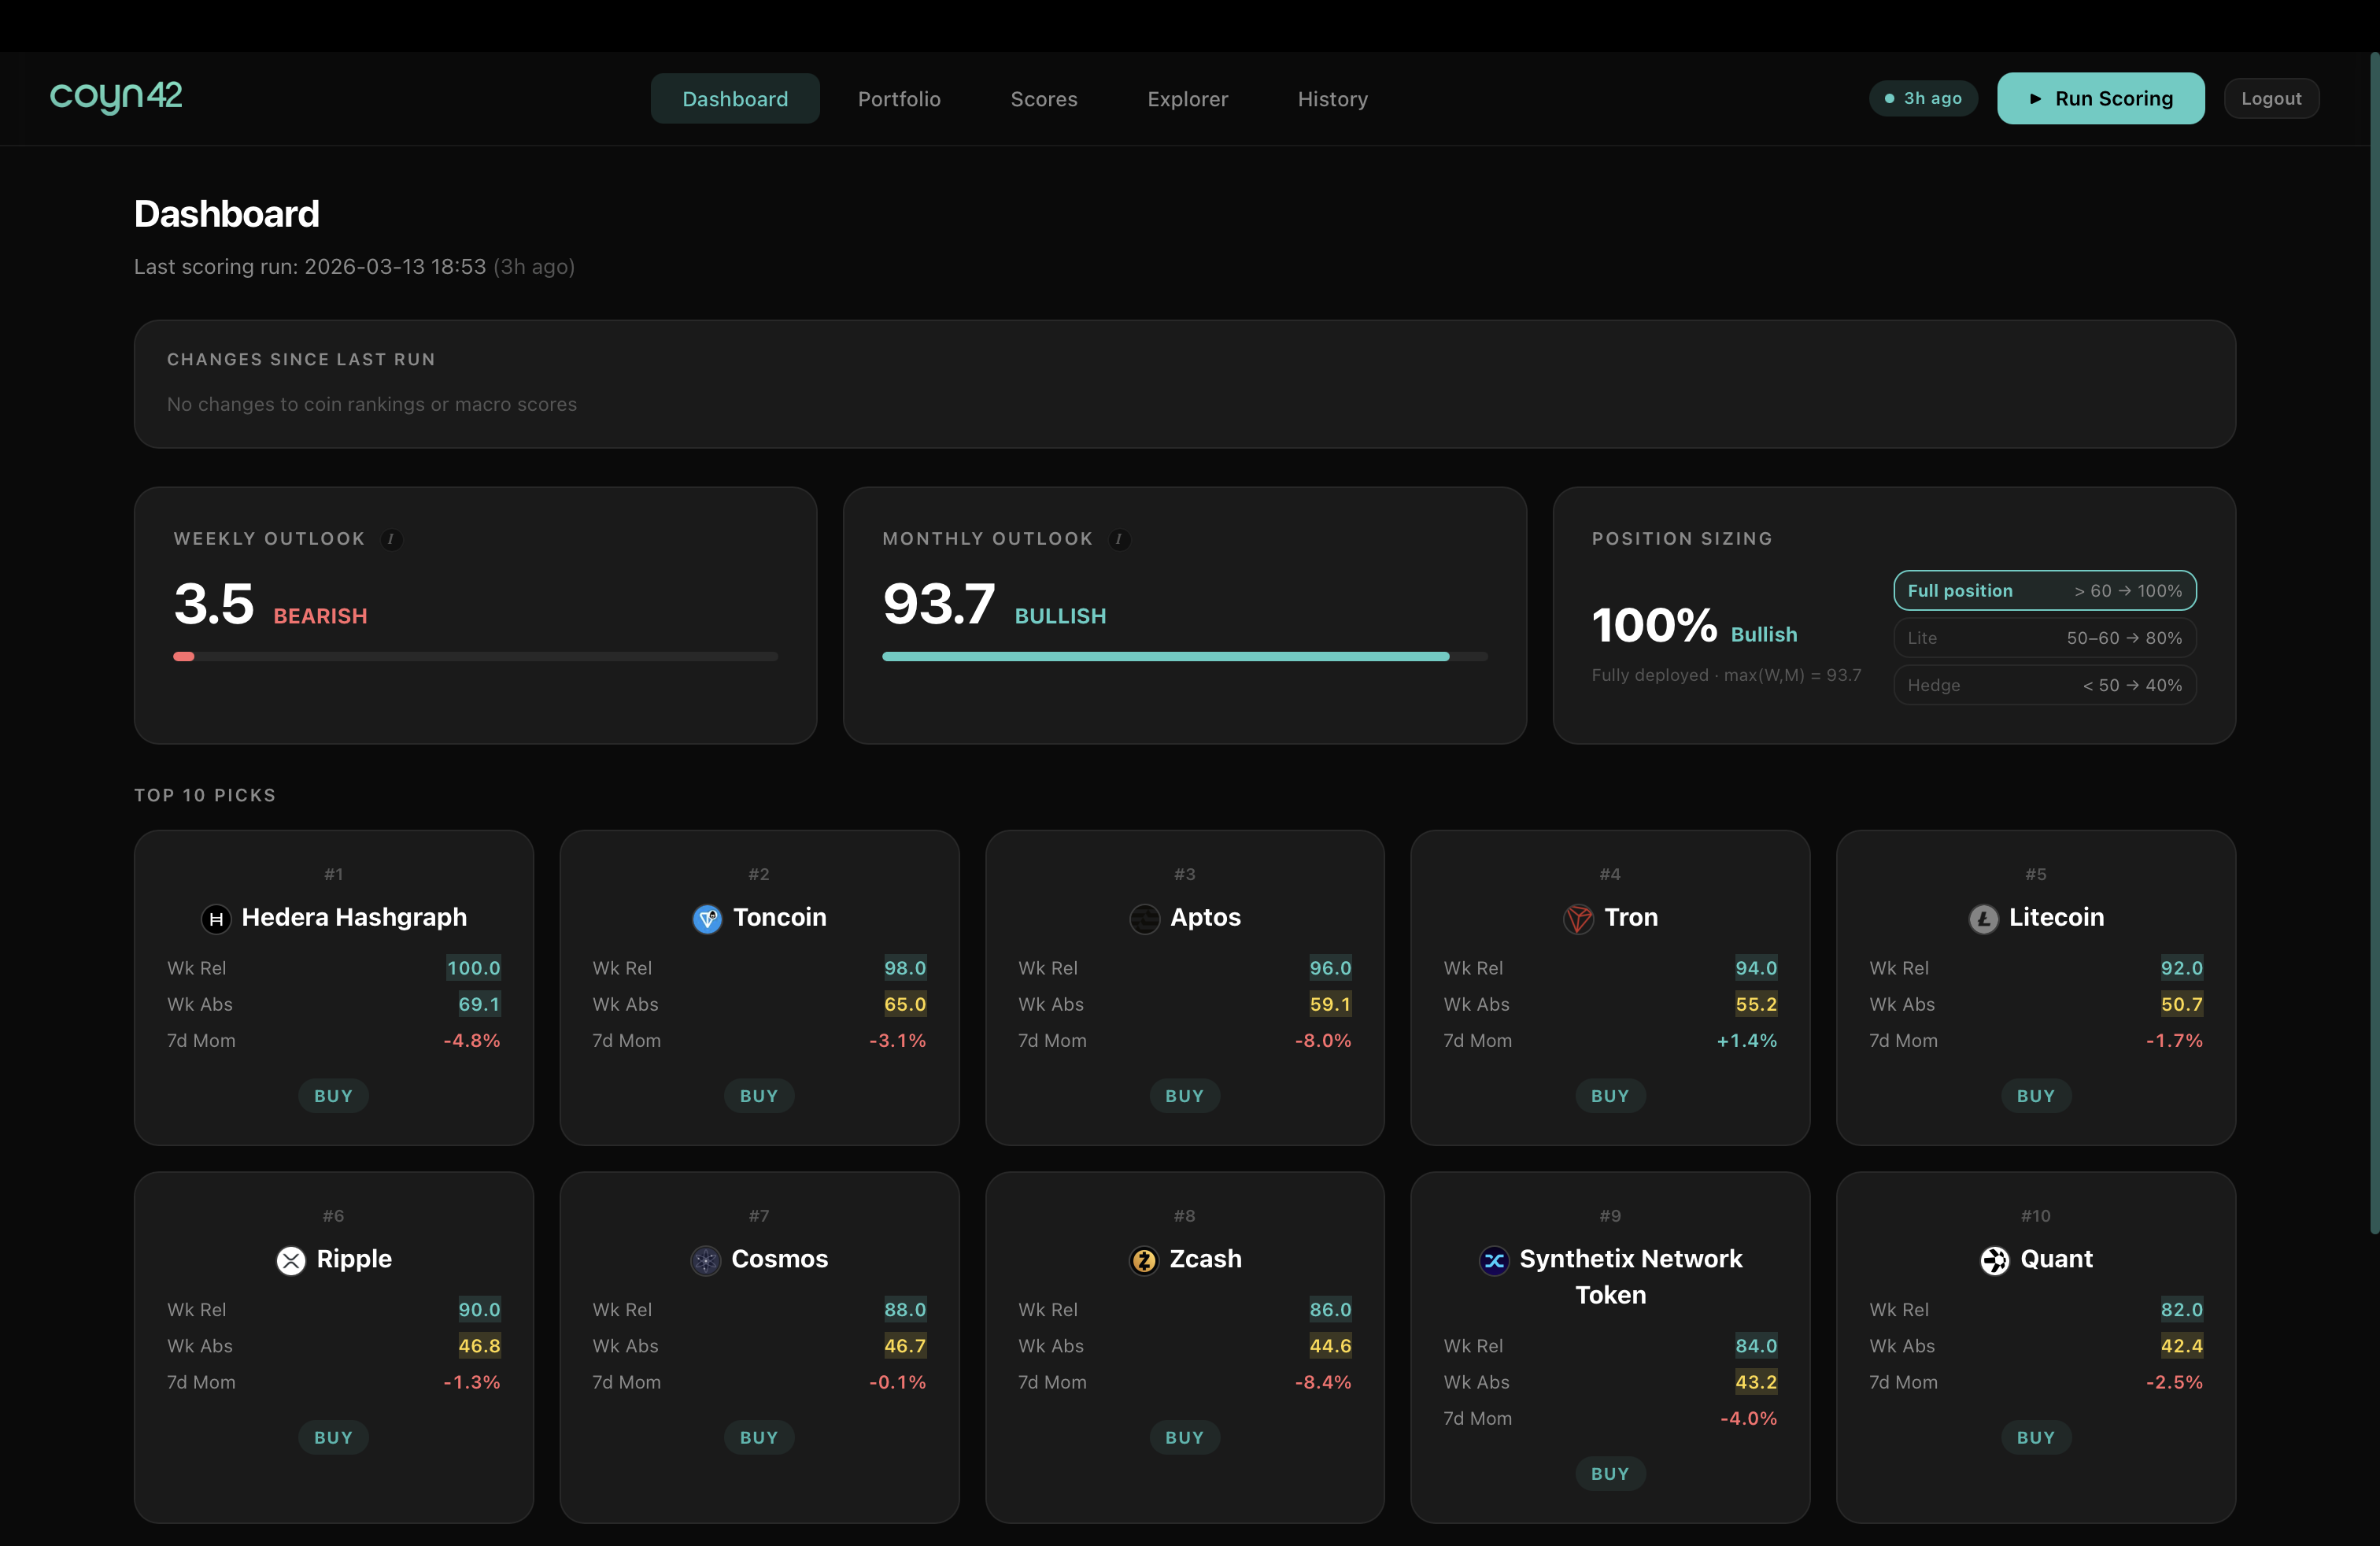Open the Explorer section

click(1187, 98)
